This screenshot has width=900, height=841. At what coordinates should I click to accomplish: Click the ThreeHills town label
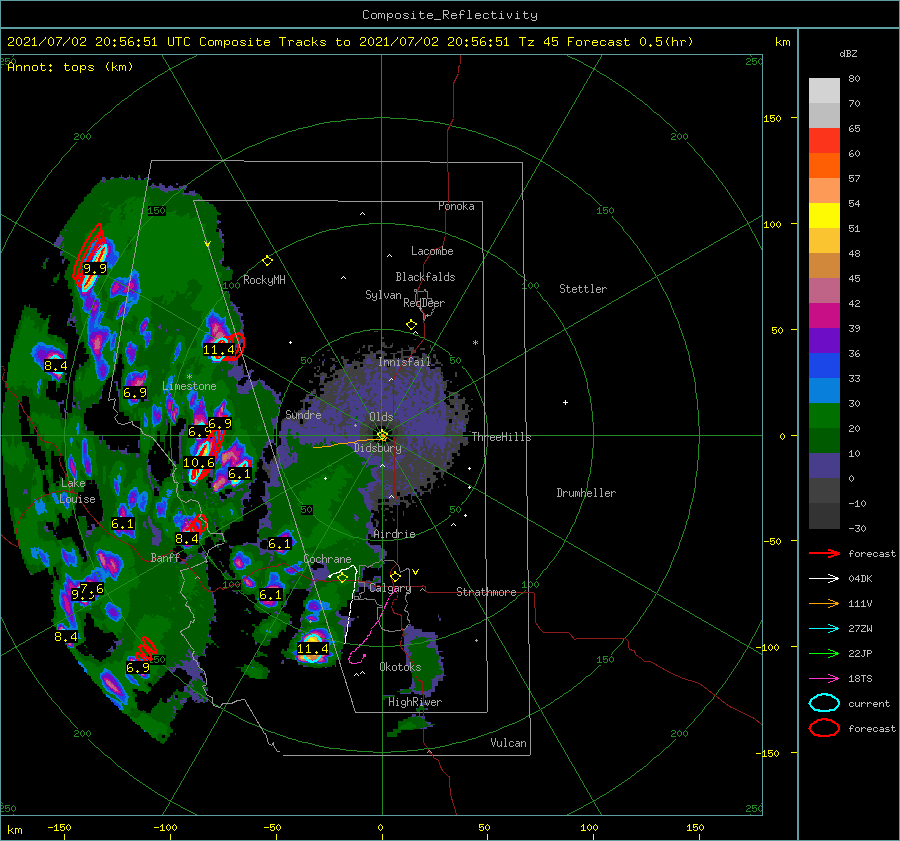[x=501, y=437]
